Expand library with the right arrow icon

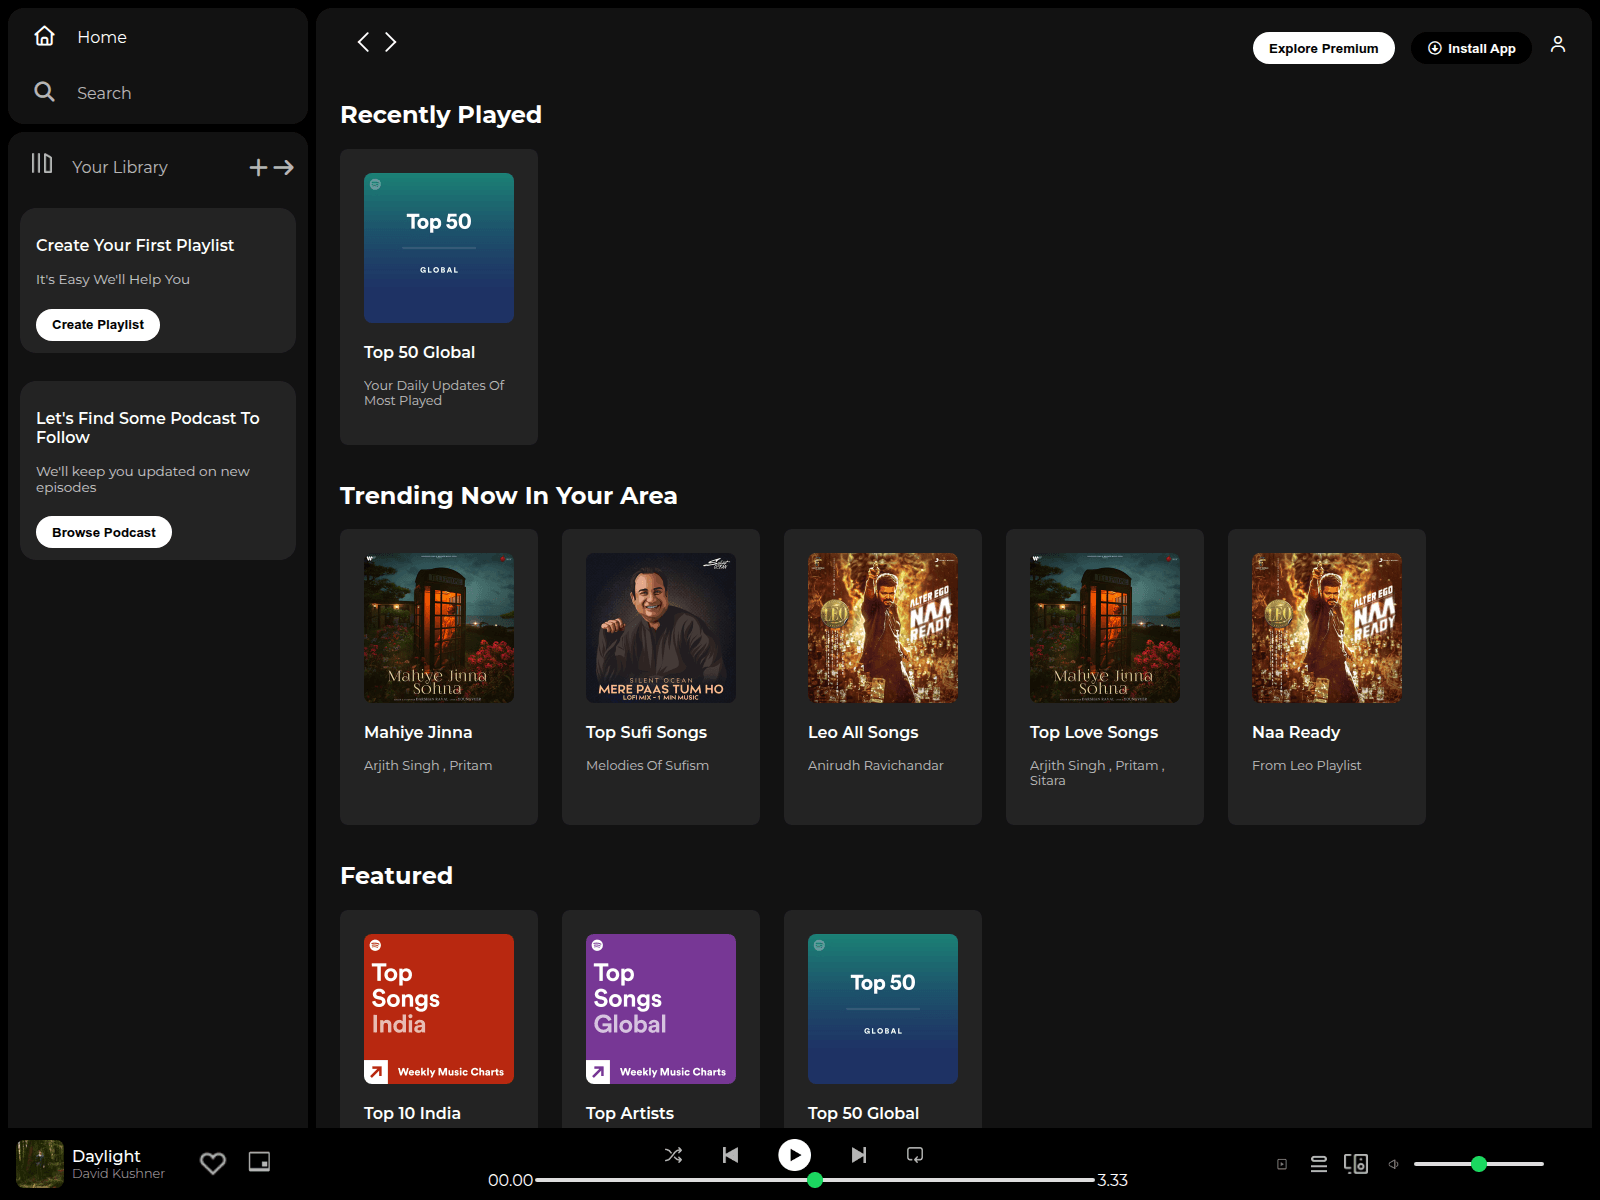point(284,167)
